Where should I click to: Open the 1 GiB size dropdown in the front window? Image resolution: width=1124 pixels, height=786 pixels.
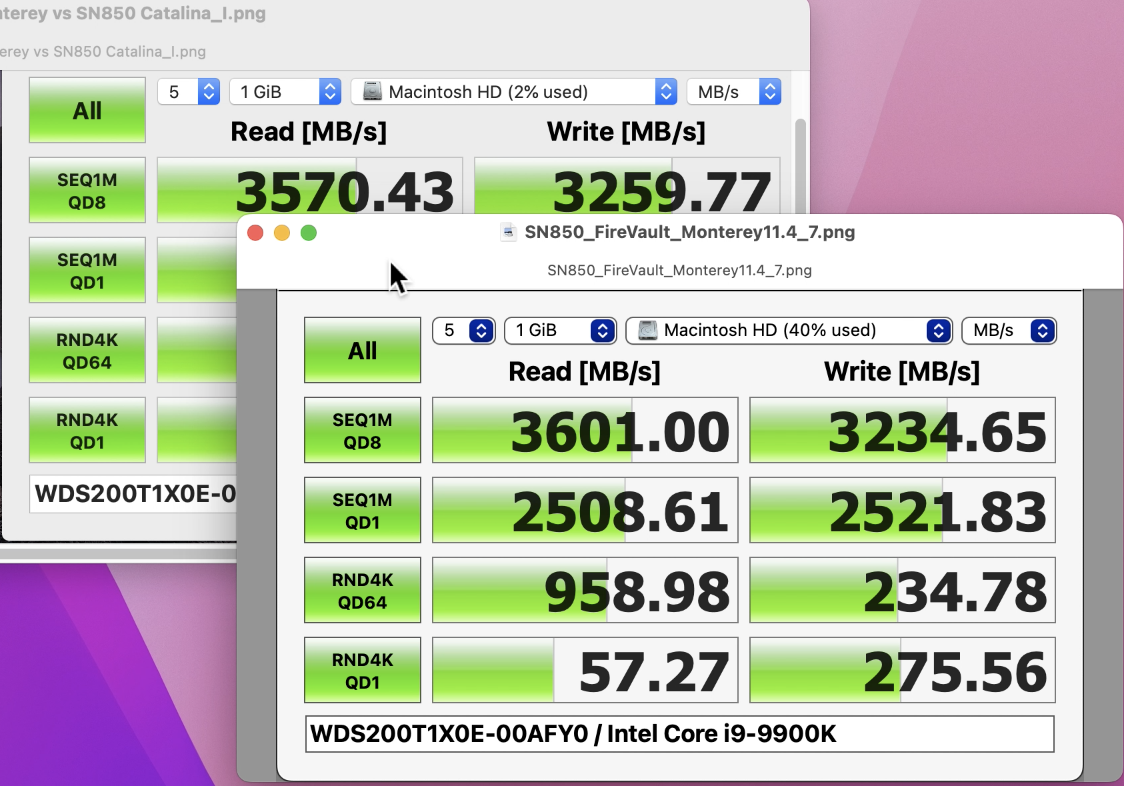561,331
